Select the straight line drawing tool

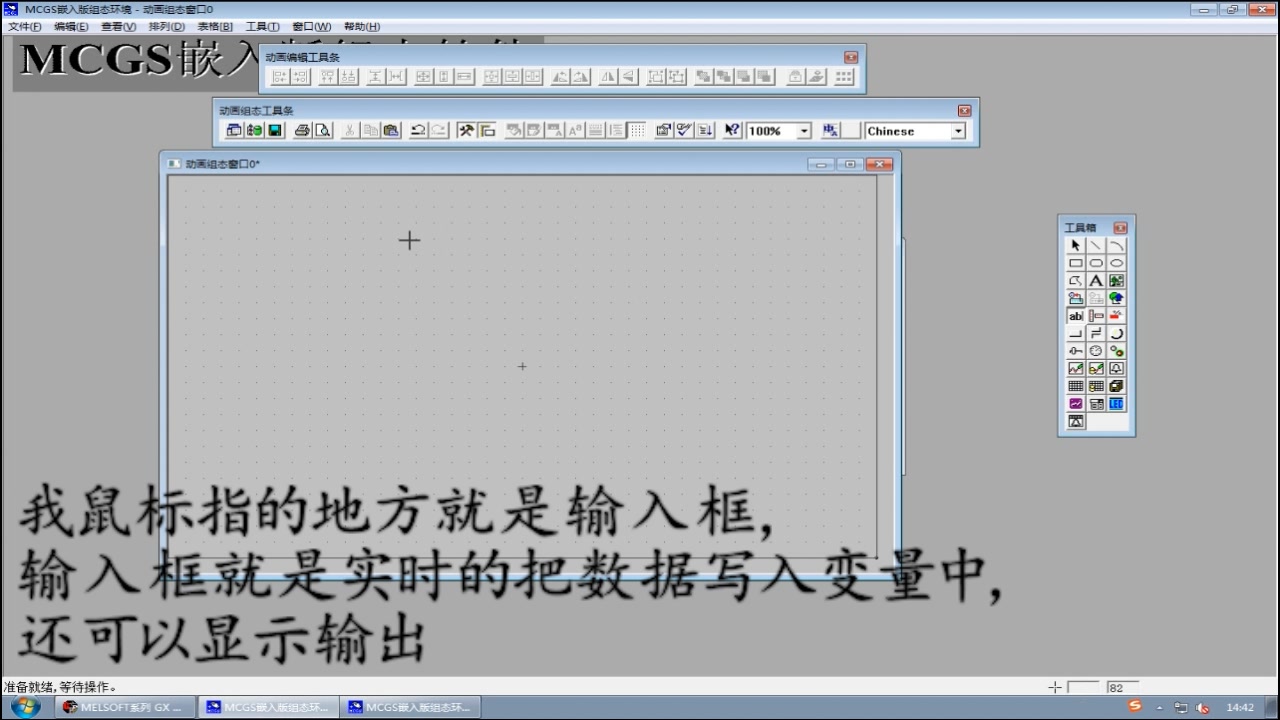(x=1096, y=245)
